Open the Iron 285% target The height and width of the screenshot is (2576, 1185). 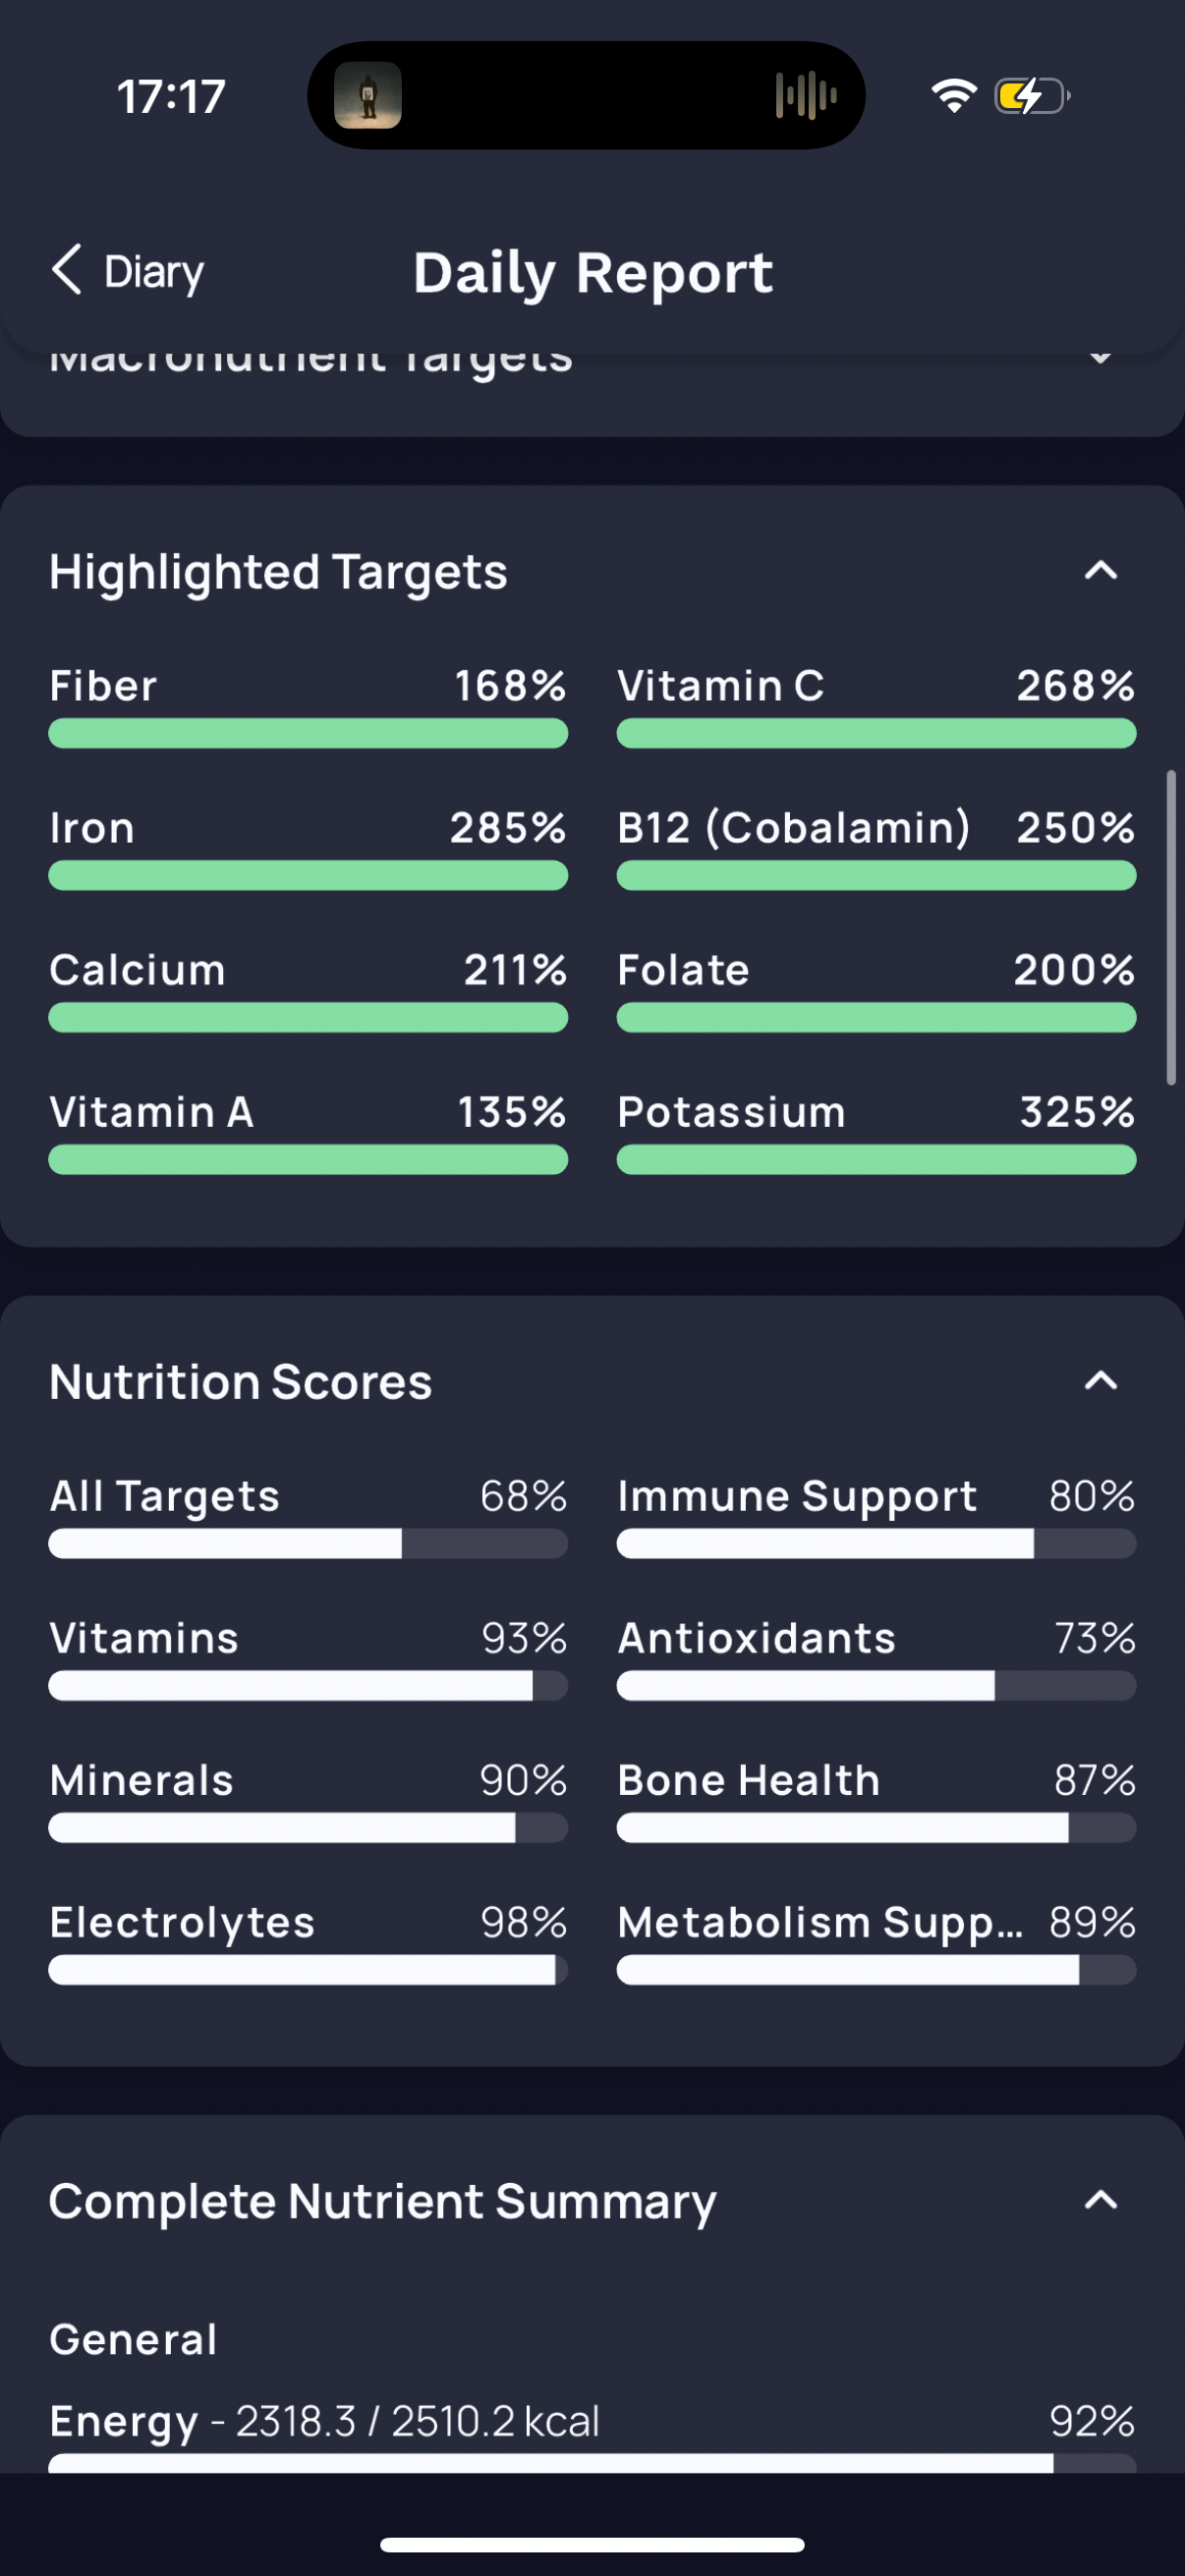click(308, 847)
